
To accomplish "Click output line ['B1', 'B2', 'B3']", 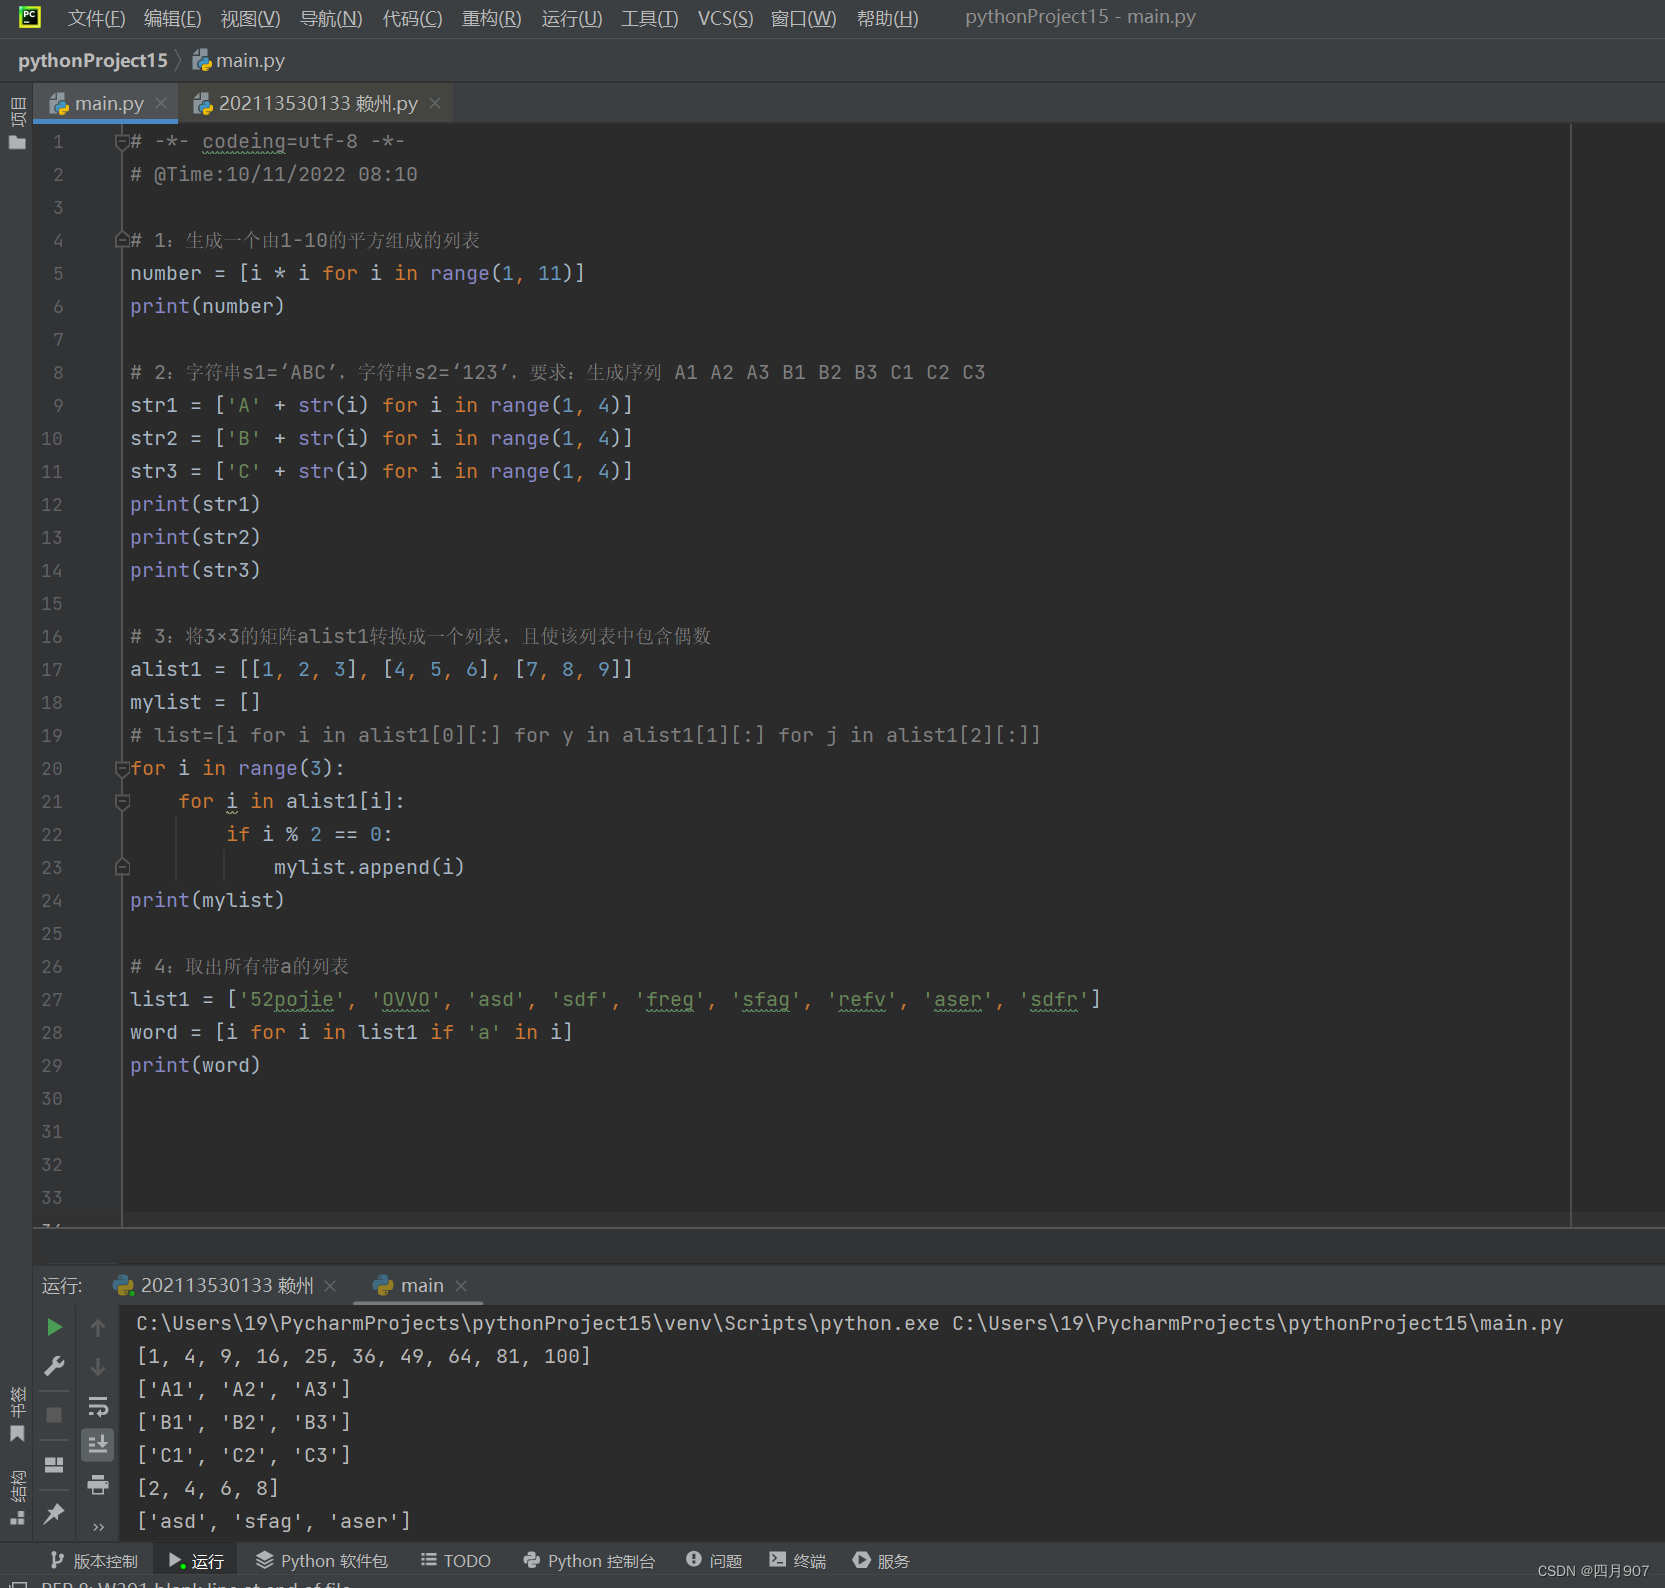I will pos(243,1422).
